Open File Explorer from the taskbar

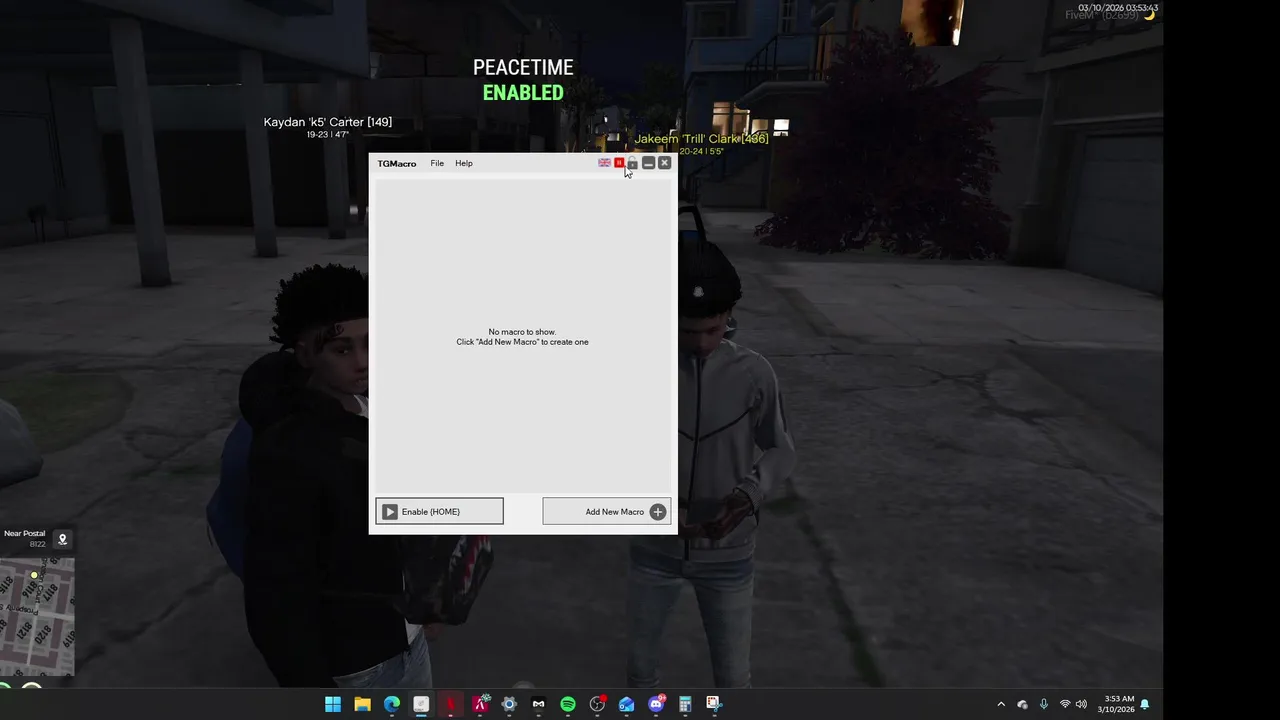(362, 704)
